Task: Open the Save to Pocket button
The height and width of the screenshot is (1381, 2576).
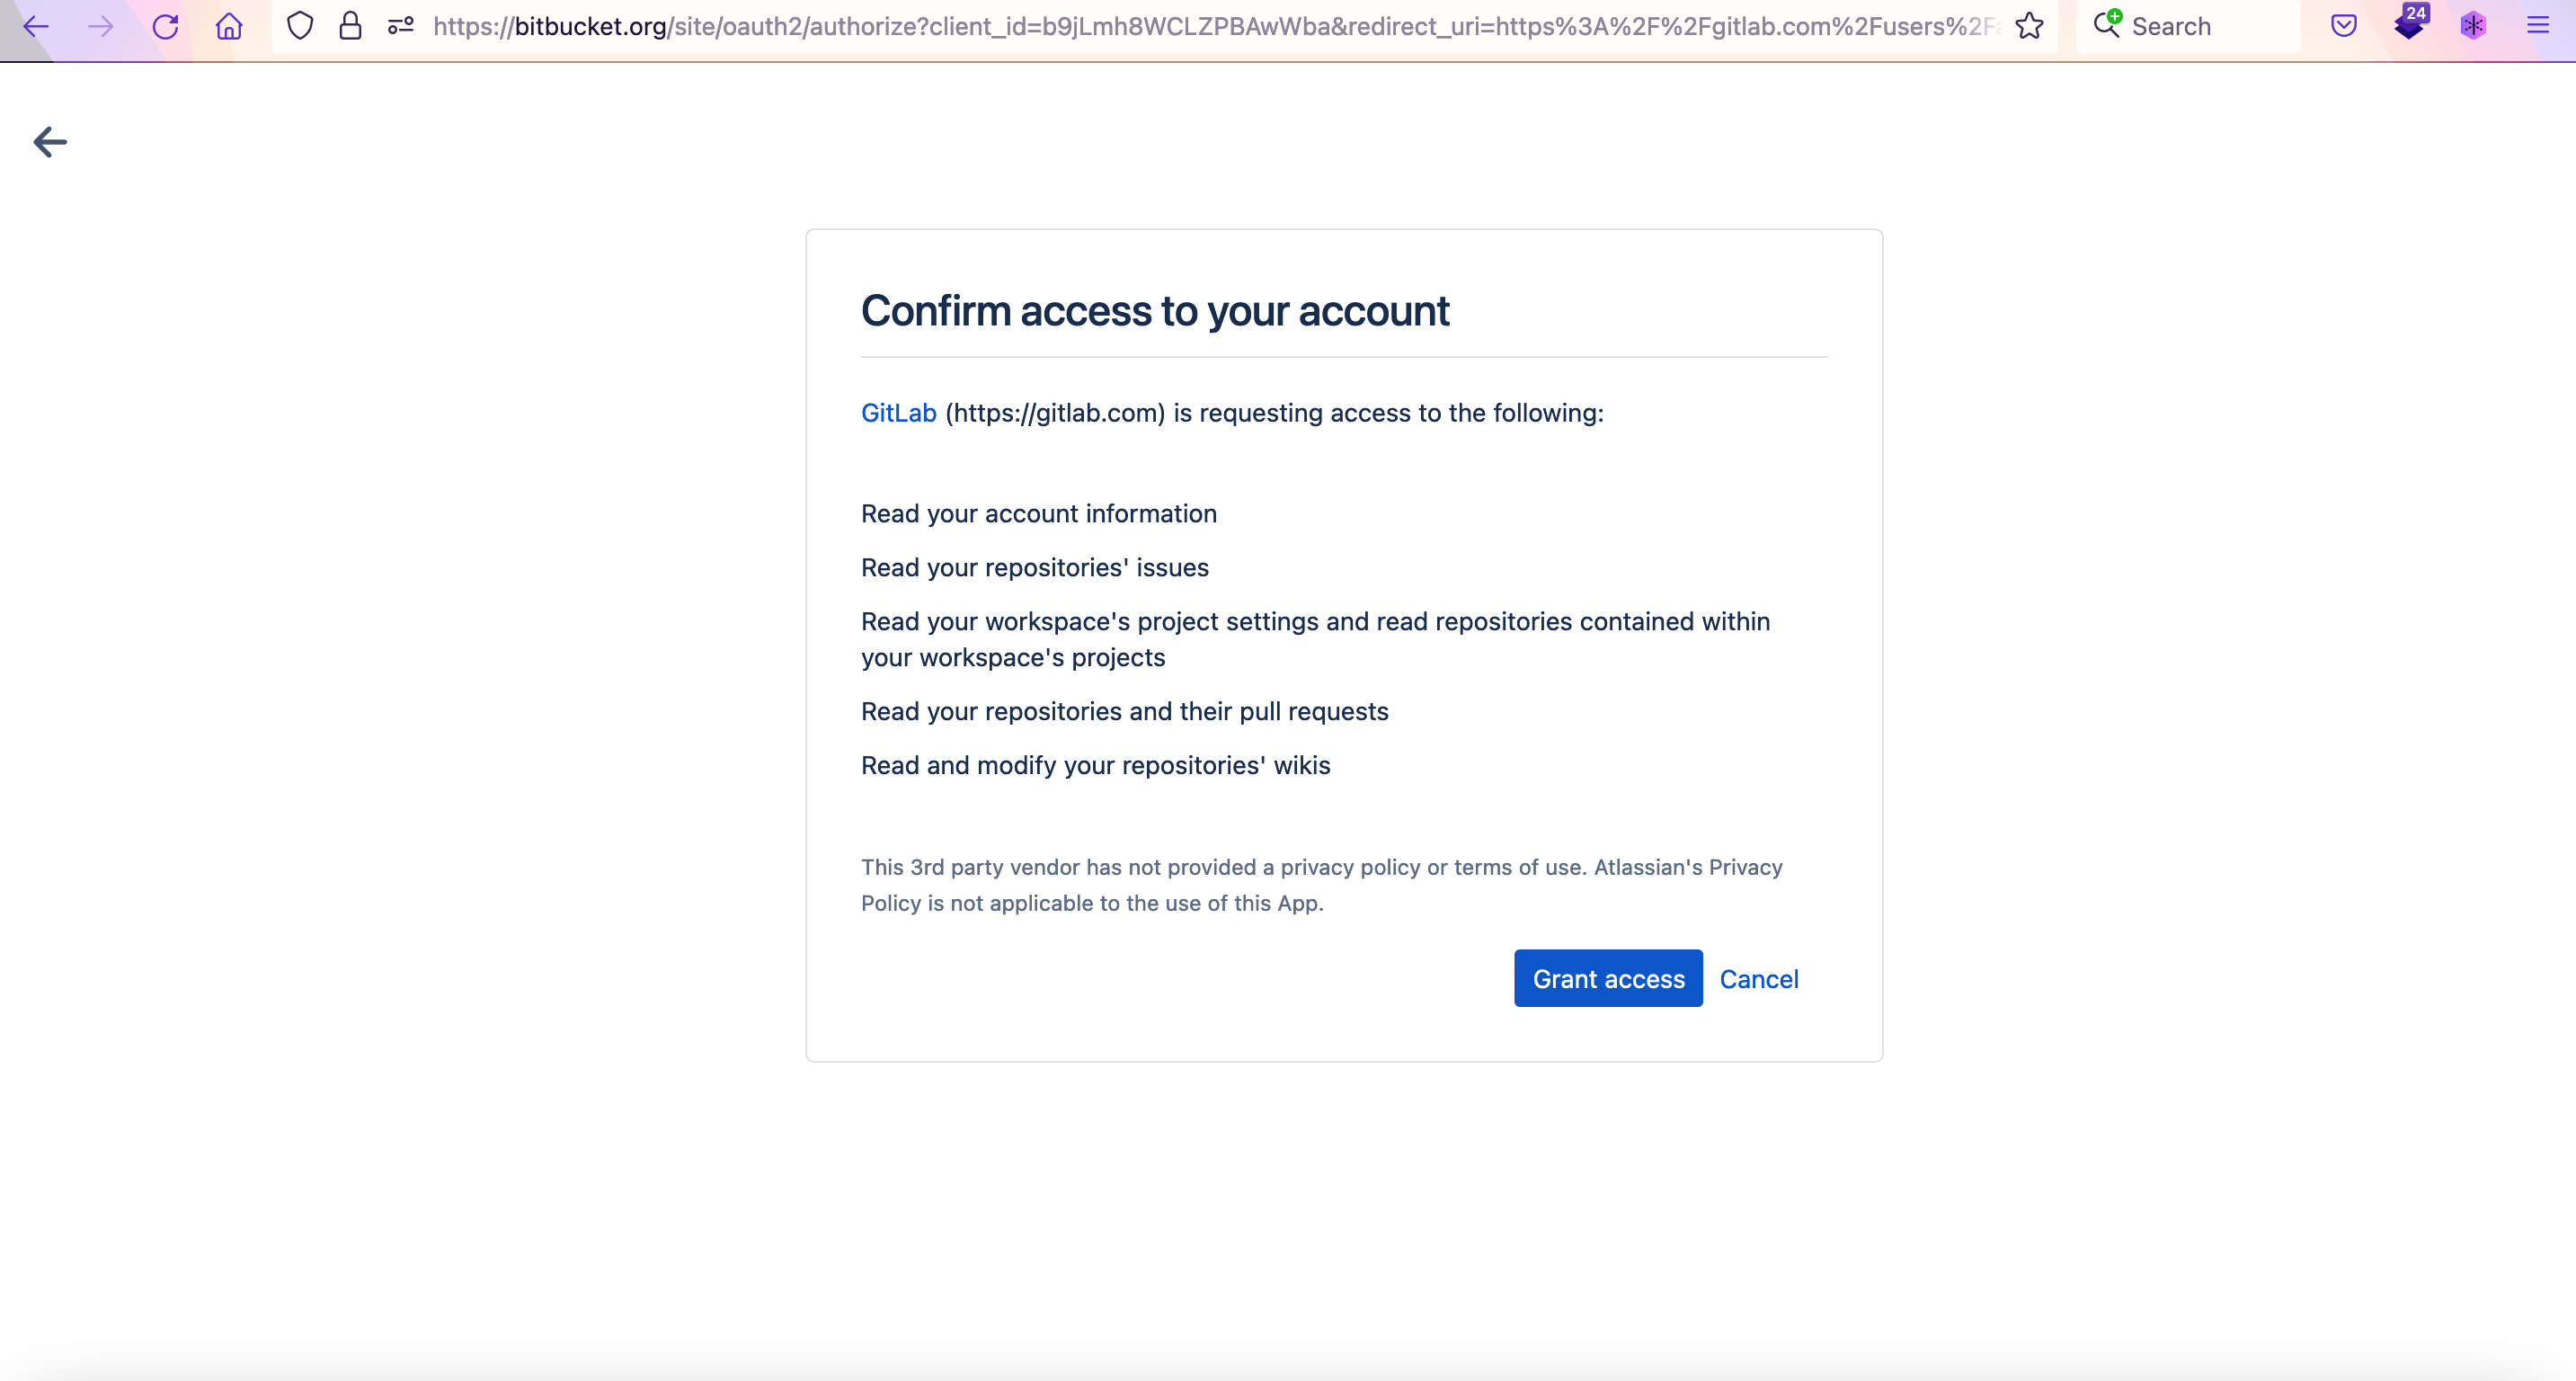Action: coord(2344,26)
